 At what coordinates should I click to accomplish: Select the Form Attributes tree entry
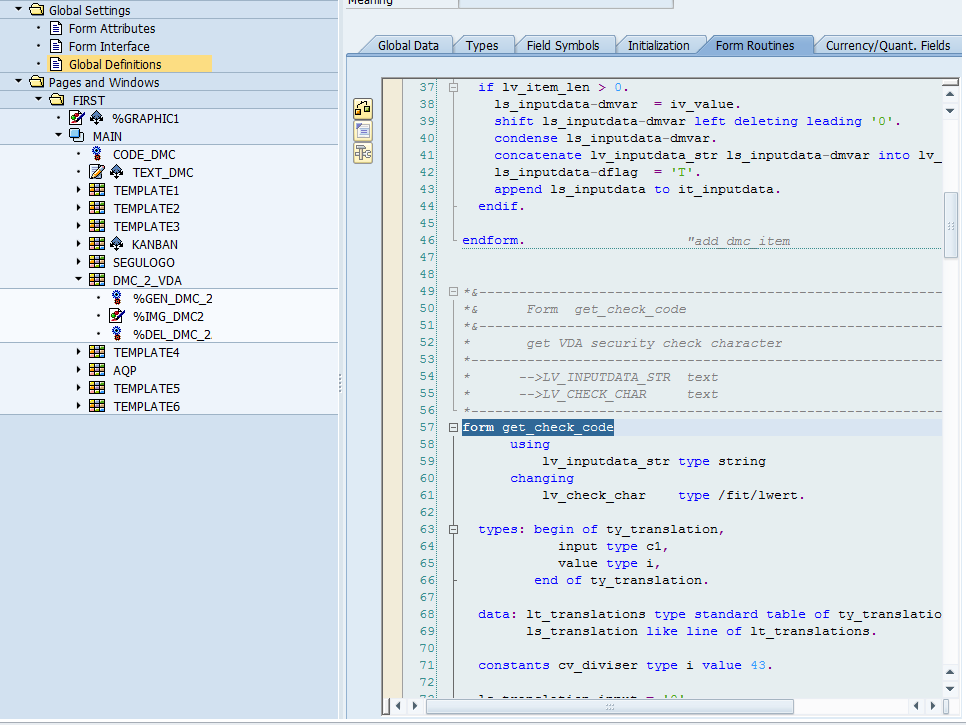[111, 28]
